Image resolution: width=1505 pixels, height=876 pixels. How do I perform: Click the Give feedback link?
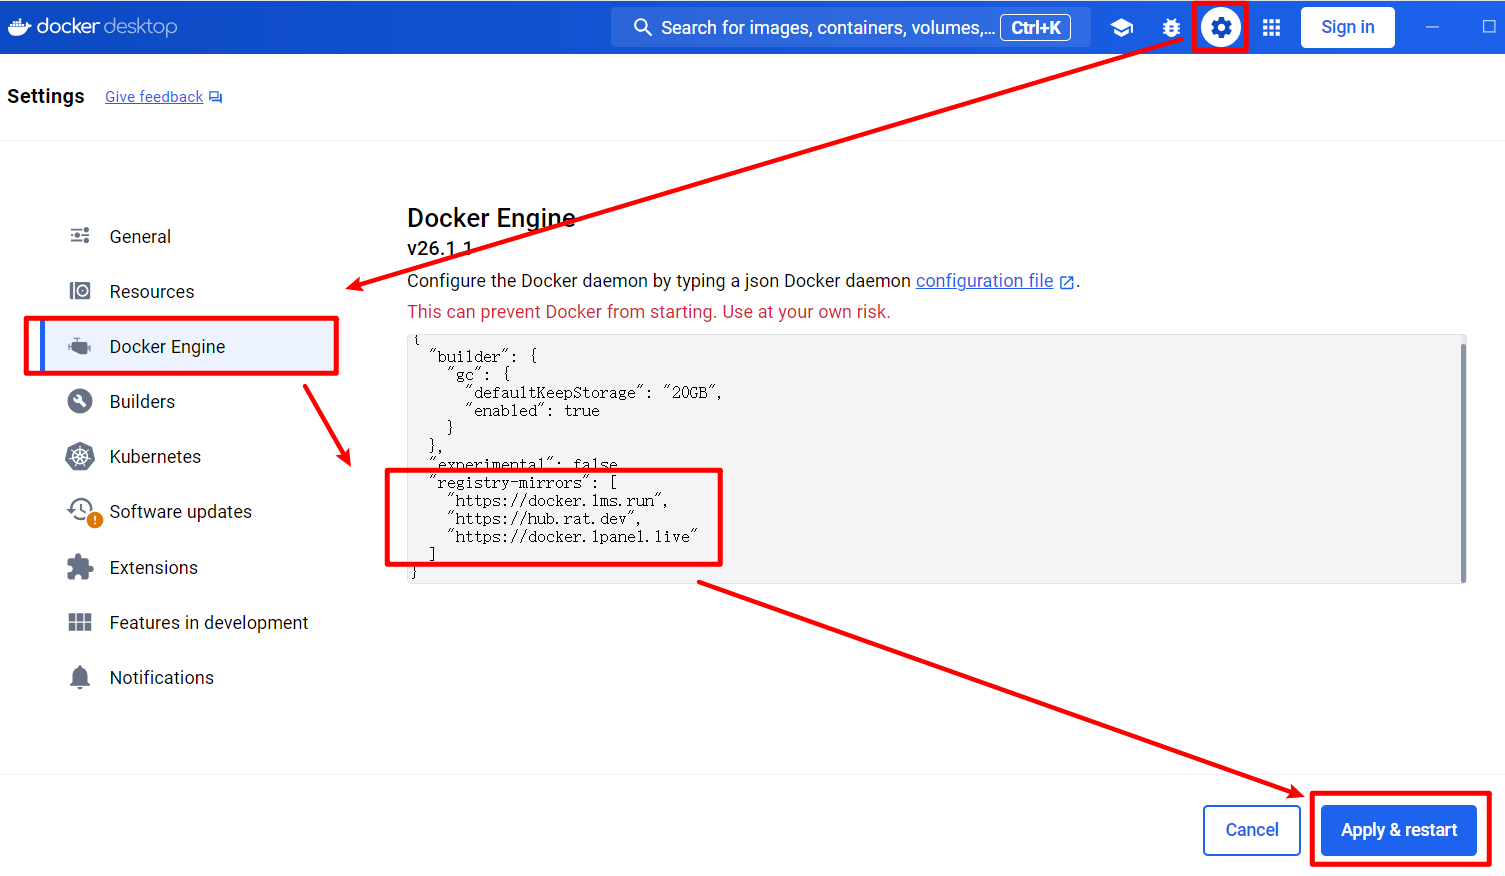(154, 97)
